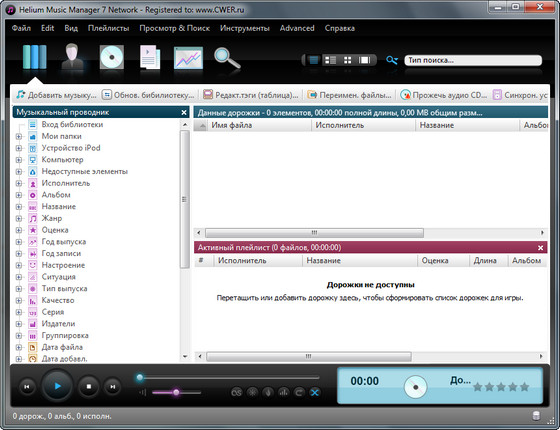Click the Тип поиска search field
Viewport: 560px width, 430px height.
(473, 60)
